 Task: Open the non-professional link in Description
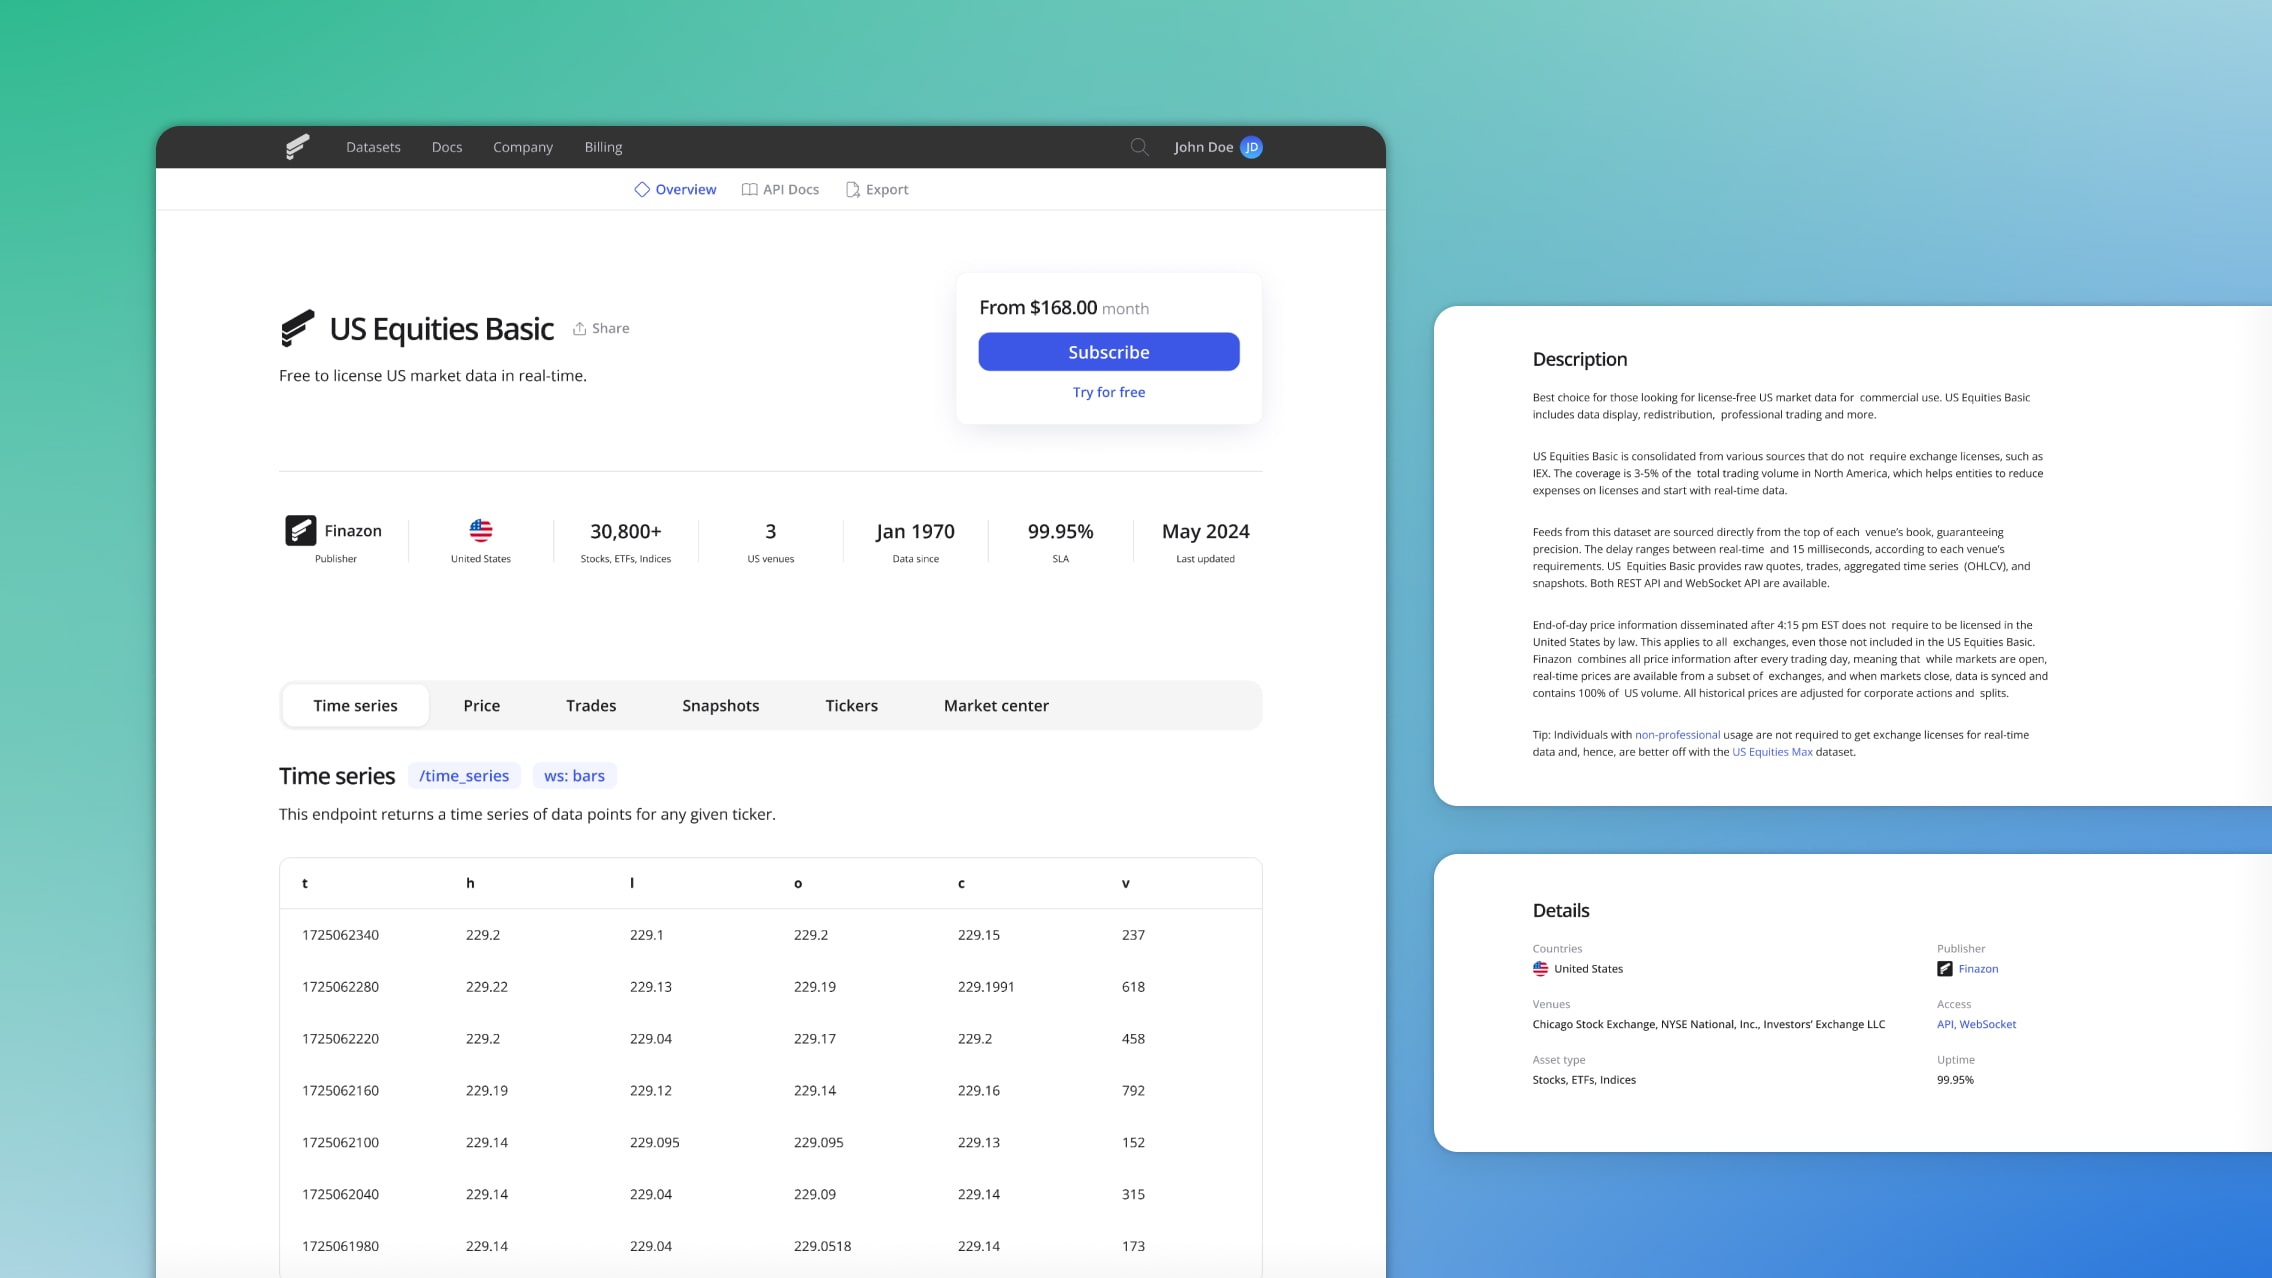click(x=1677, y=735)
